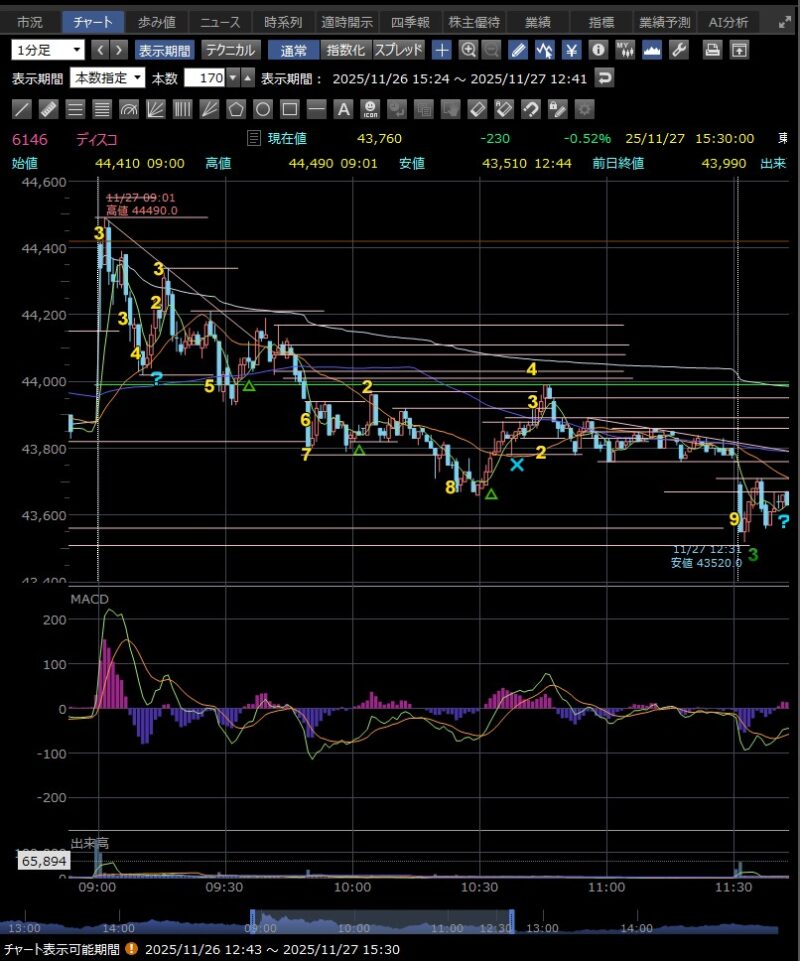Viewport: 800px width, 961px height.
Task: Click the テクニカル button
Action: (x=230, y=49)
